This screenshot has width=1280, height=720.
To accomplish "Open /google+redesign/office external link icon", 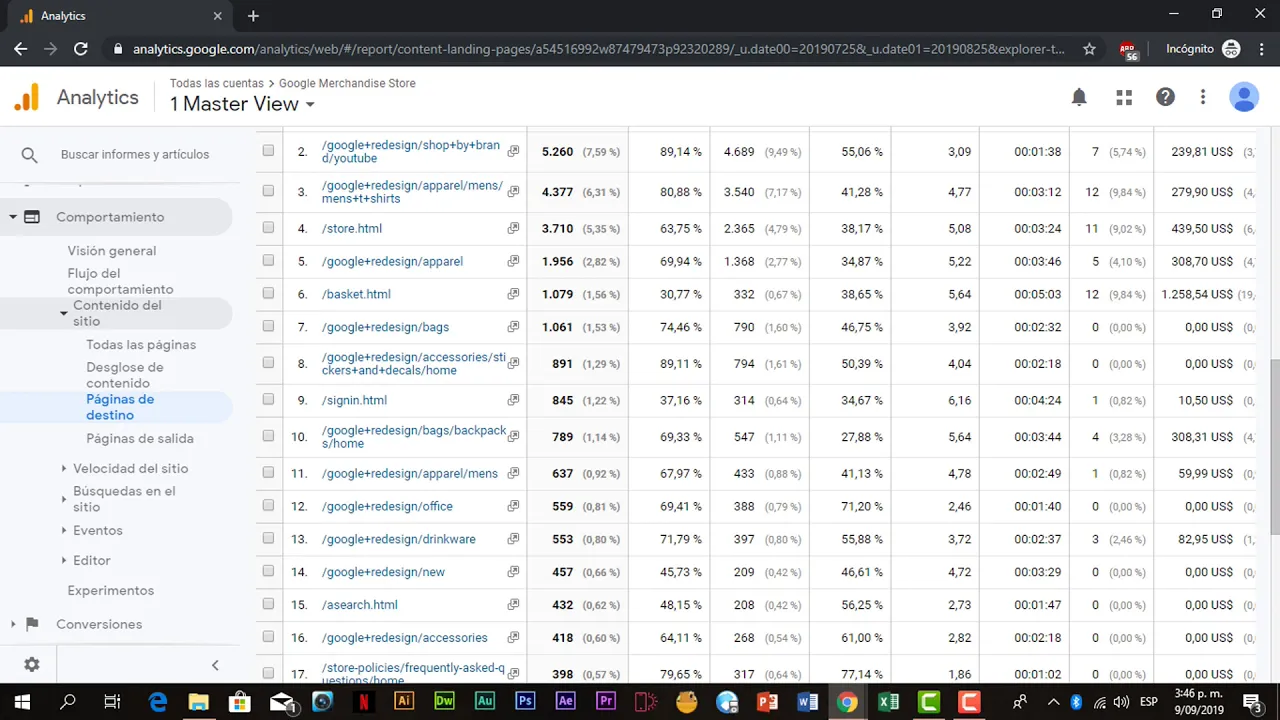I will click(x=513, y=506).
